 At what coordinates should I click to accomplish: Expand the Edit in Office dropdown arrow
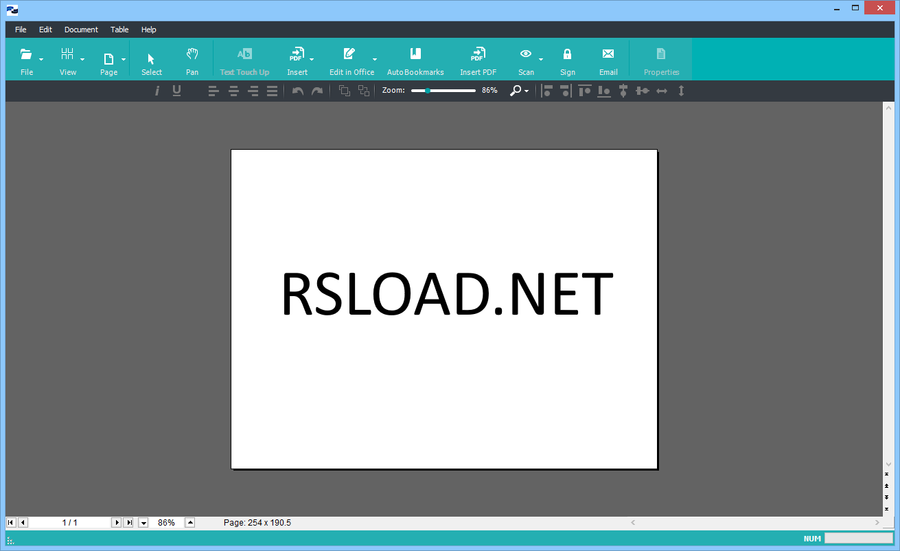point(375,59)
